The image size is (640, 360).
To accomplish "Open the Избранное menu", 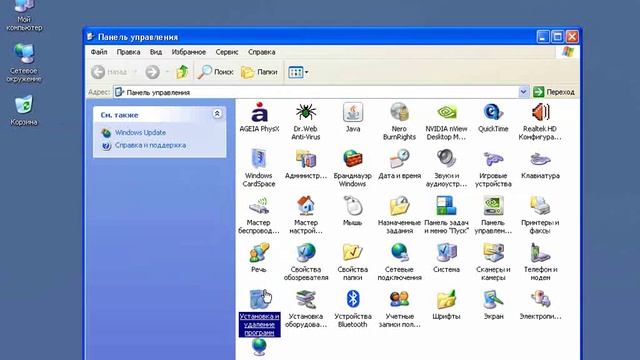I will click(189, 52).
